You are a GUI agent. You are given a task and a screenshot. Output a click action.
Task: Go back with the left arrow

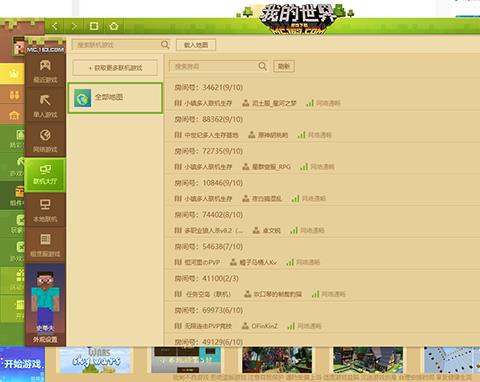(55, 26)
